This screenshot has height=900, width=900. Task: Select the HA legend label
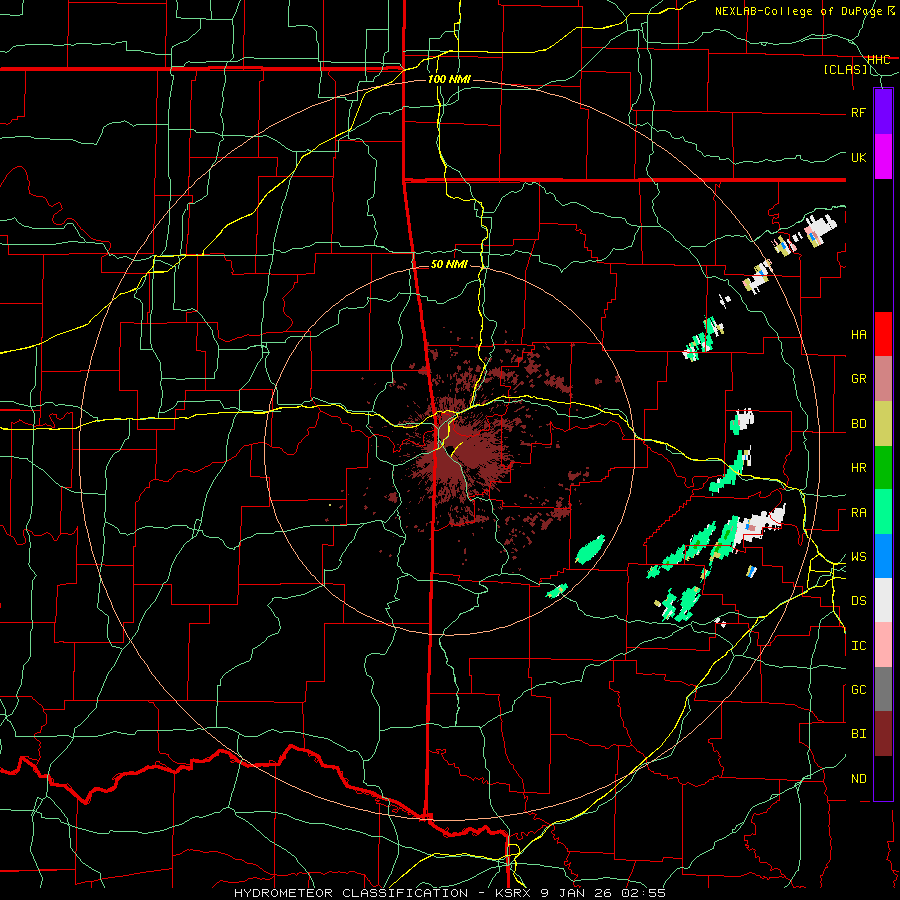pos(858,334)
